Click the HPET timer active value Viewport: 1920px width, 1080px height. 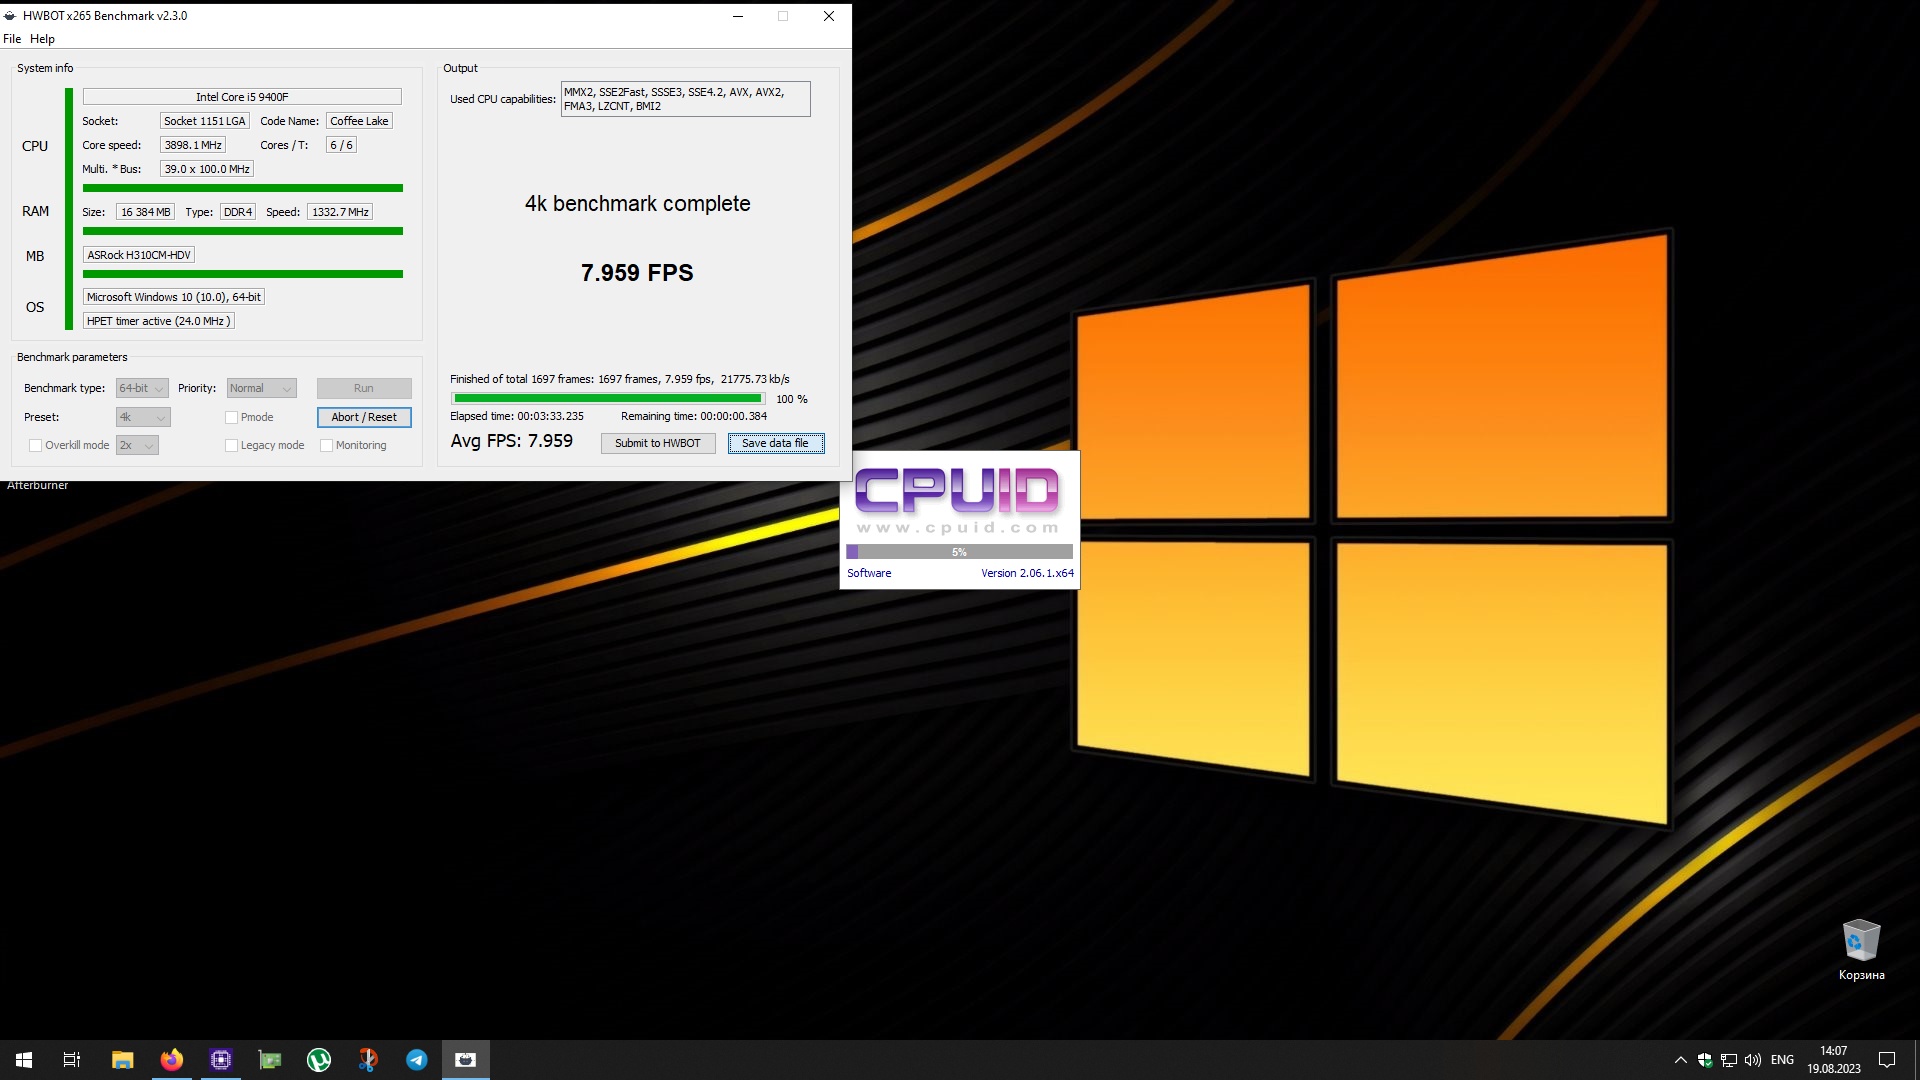pos(159,321)
